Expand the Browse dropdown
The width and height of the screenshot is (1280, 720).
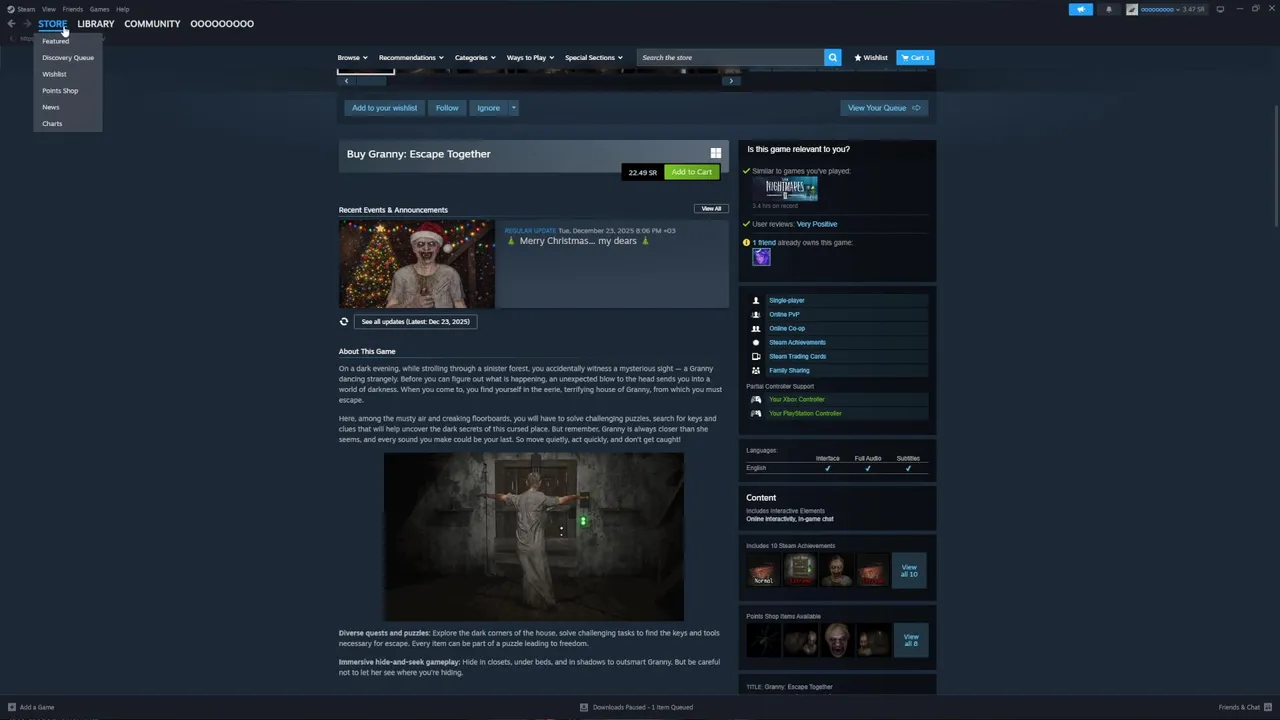[352, 58]
